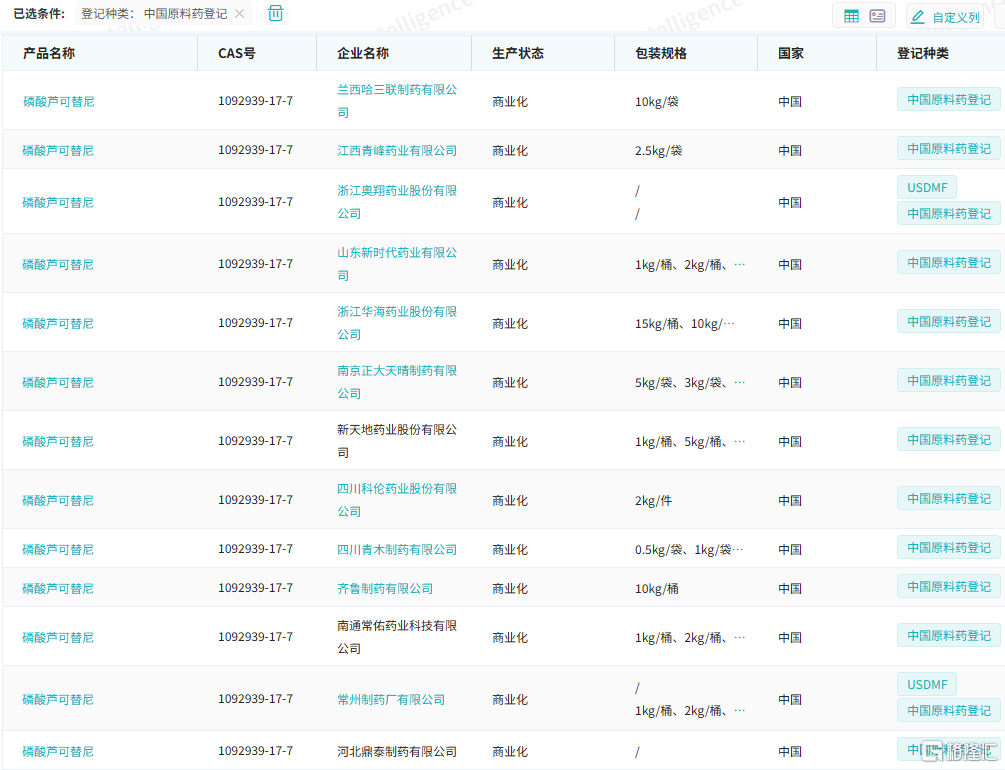This screenshot has height=770, width=1005.
Task: Click 磷酸芦可替尼 in the 兰西哈三联 row
Action: click(x=58, y=101)
